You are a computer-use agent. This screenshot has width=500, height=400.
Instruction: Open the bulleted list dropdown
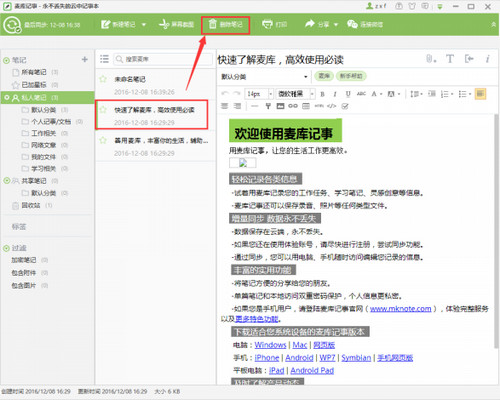(x=465, y=94)
